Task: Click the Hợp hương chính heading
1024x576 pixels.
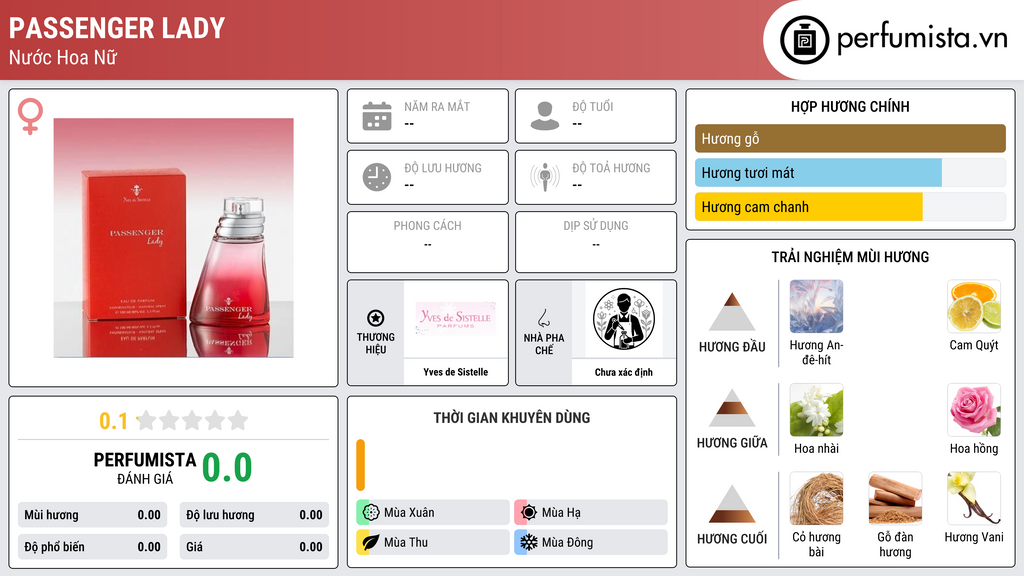Action: tap(850, 106)
